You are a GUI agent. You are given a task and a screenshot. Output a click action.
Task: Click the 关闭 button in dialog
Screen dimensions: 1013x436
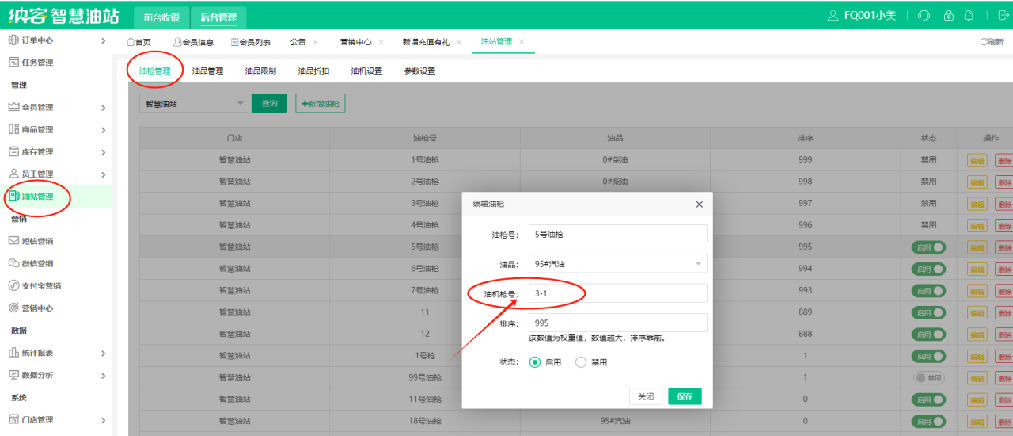pos(646,396)
